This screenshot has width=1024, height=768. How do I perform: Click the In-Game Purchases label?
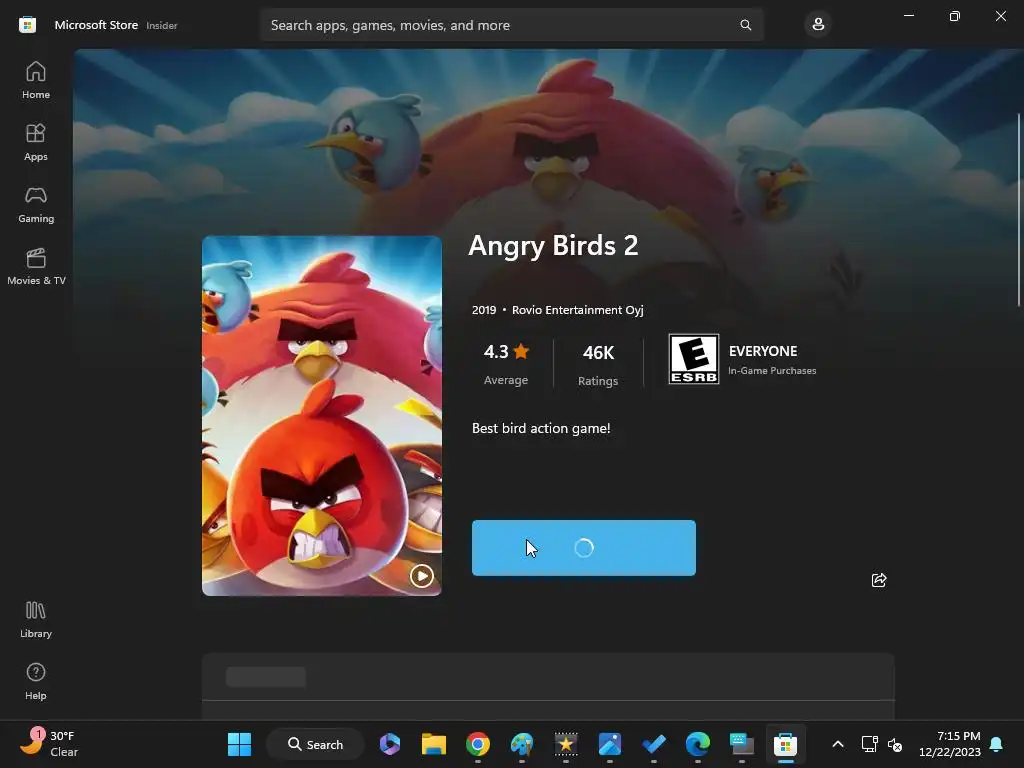tap(772, 371)
